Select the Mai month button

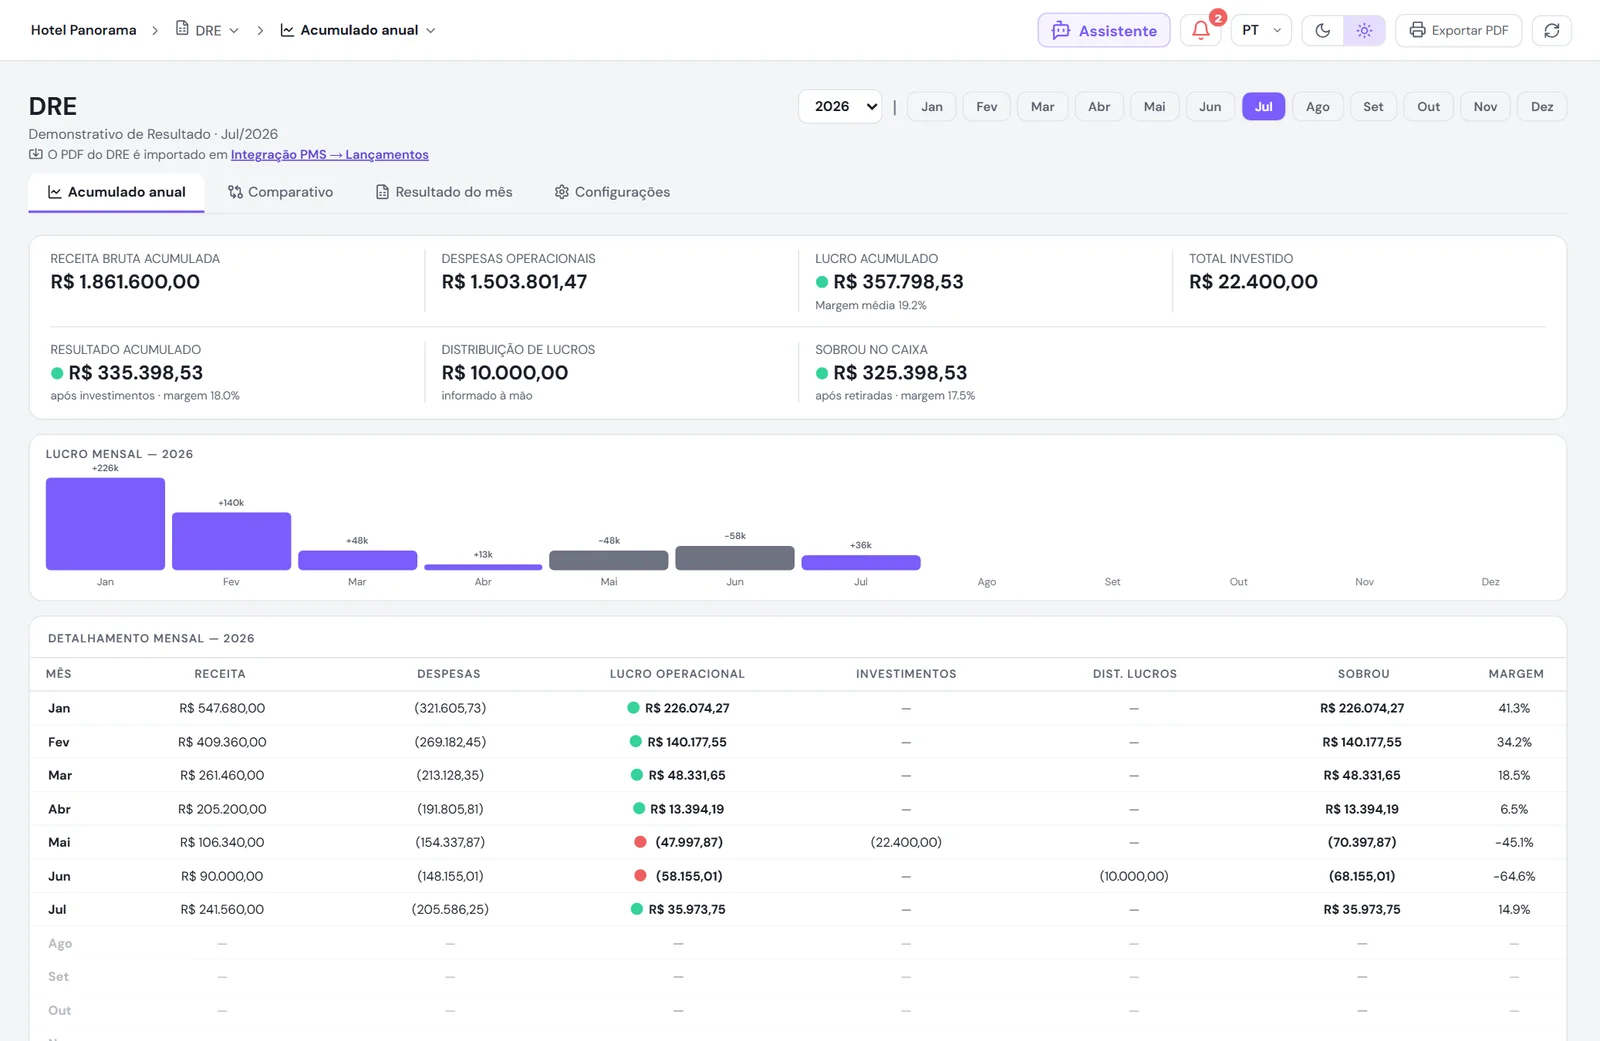pos(1155,106)
